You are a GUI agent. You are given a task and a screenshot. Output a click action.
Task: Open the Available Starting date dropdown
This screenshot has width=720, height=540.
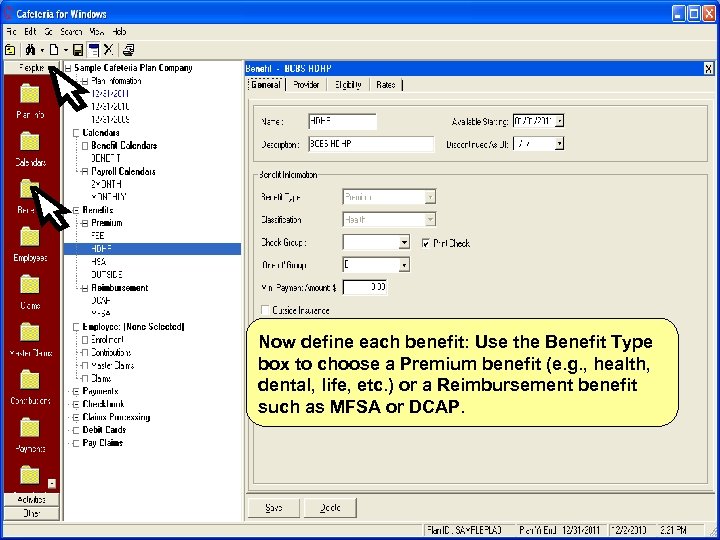point(559,121)
